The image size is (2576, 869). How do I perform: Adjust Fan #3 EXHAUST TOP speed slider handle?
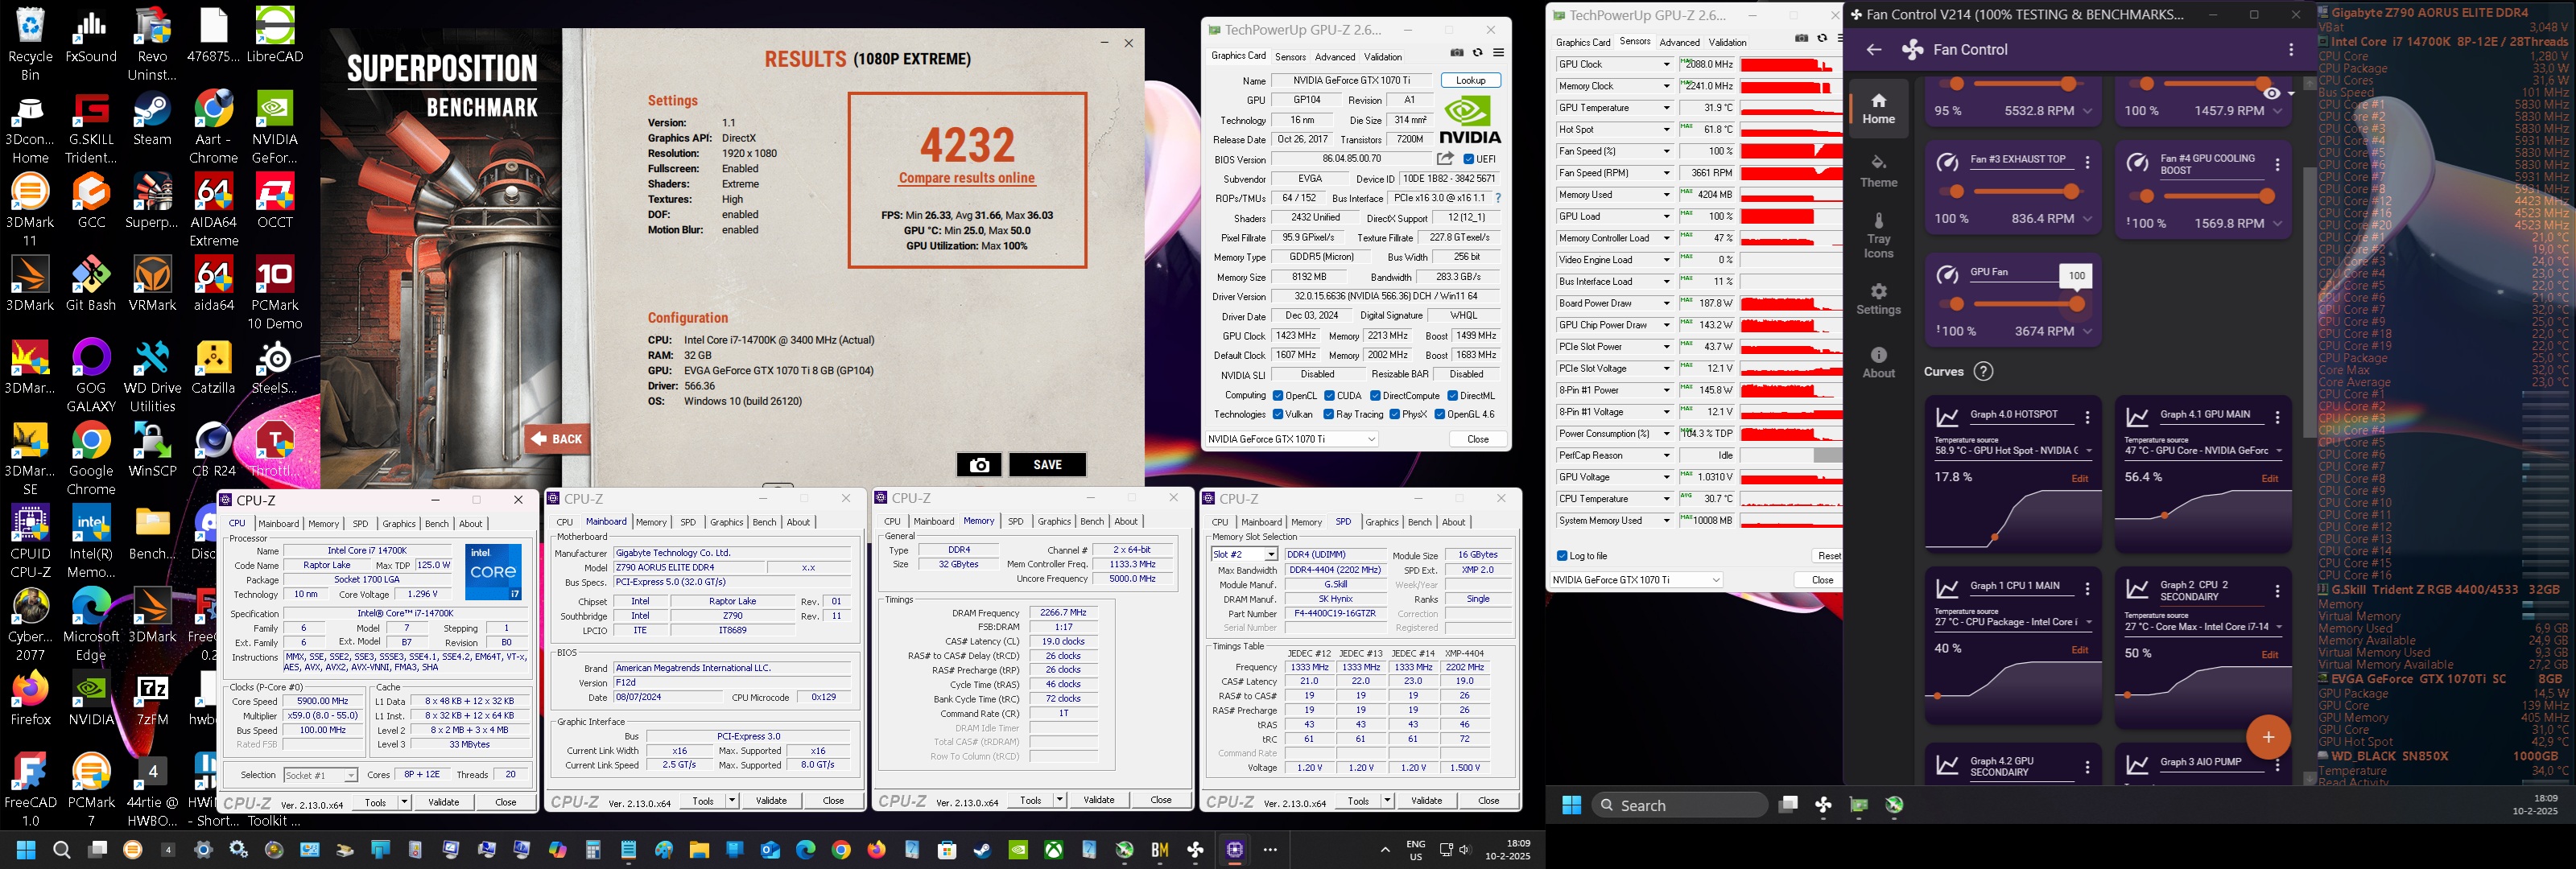2071,191
